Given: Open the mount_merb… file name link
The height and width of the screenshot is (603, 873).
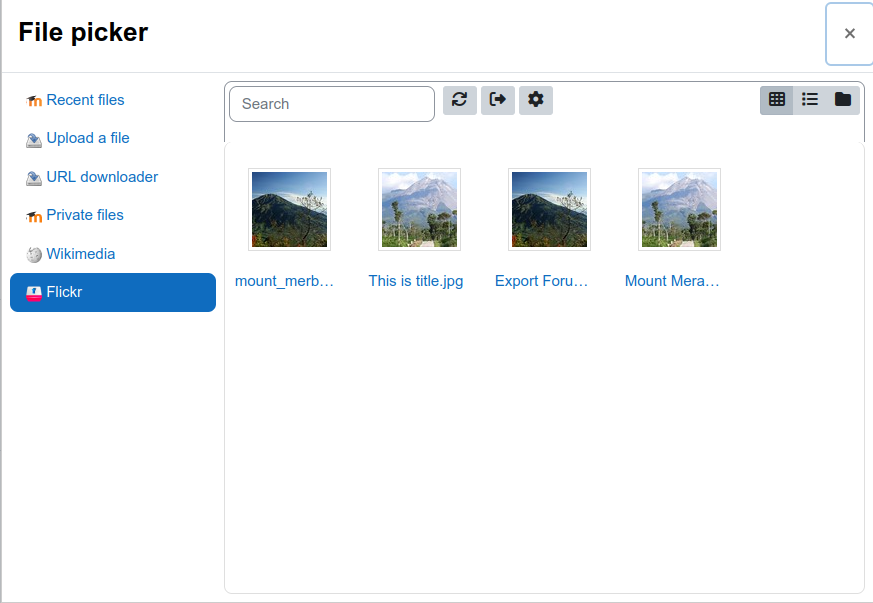Looking at the screenshot, I should click(285, 281).
